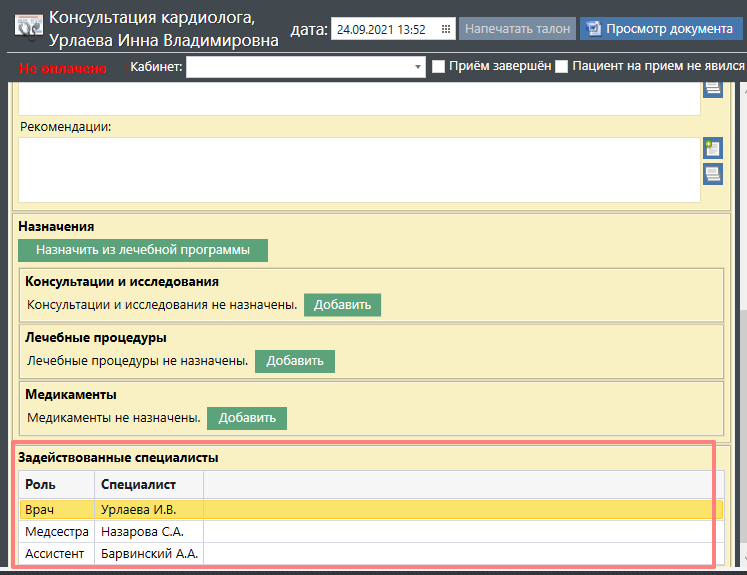
Task: Click into the date and time field
Action: pos(383,29)
